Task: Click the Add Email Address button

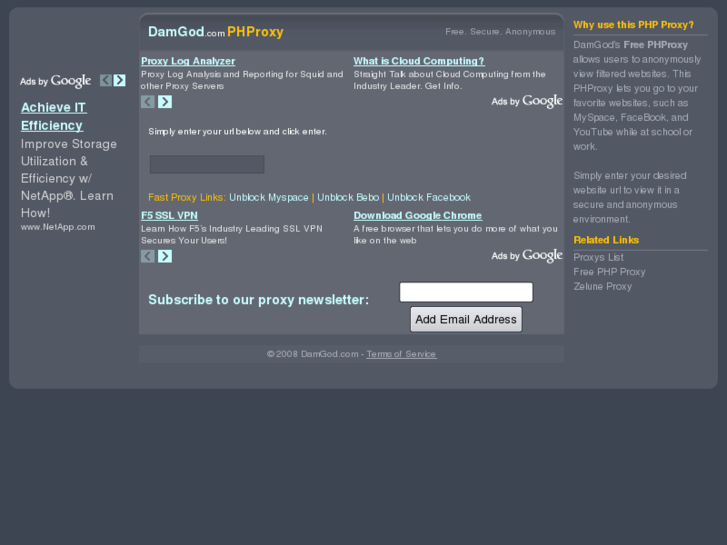Action: pyautogui.click(x=466, y=319)
